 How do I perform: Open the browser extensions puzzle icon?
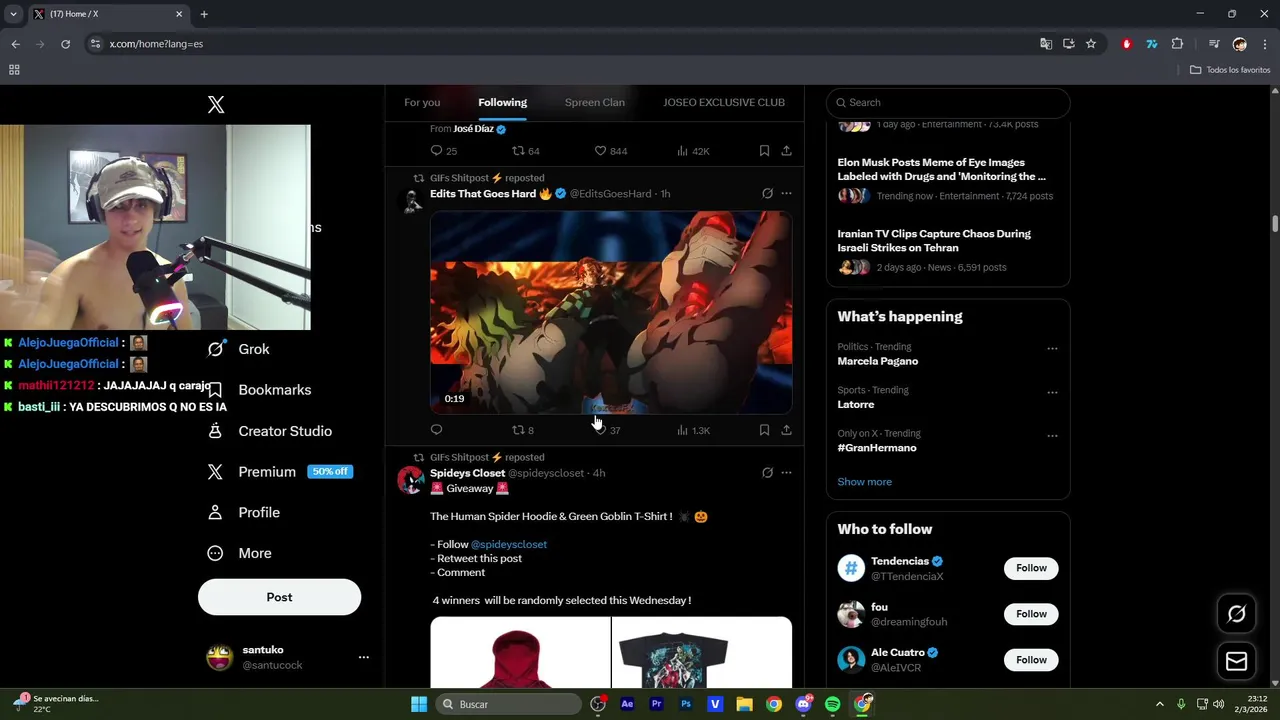tap(1177, 44)
